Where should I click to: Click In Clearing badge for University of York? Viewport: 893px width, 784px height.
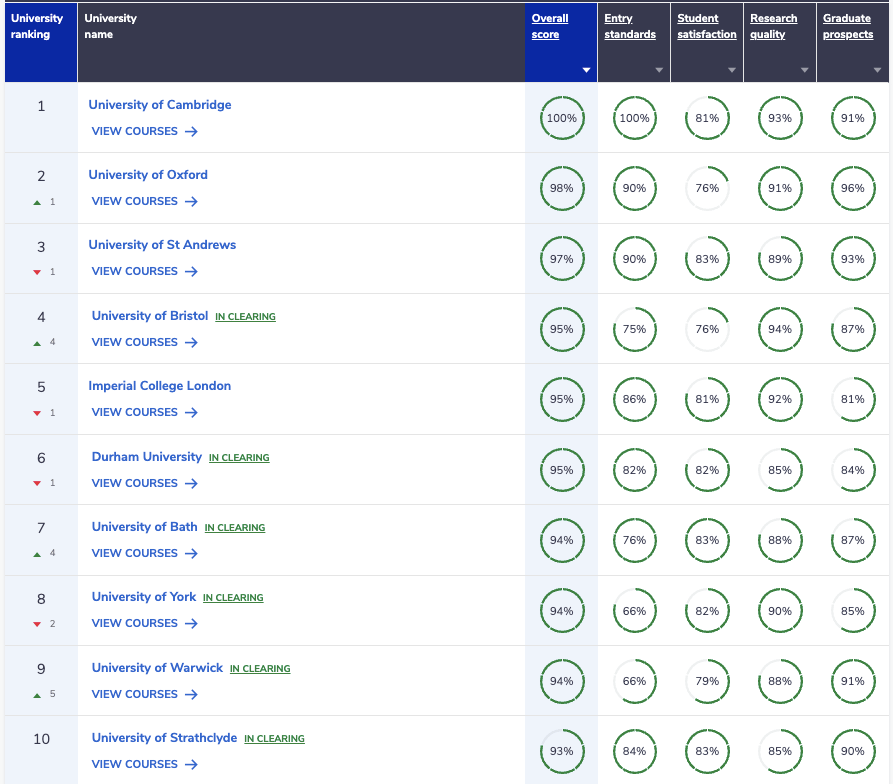click(233, 597)
